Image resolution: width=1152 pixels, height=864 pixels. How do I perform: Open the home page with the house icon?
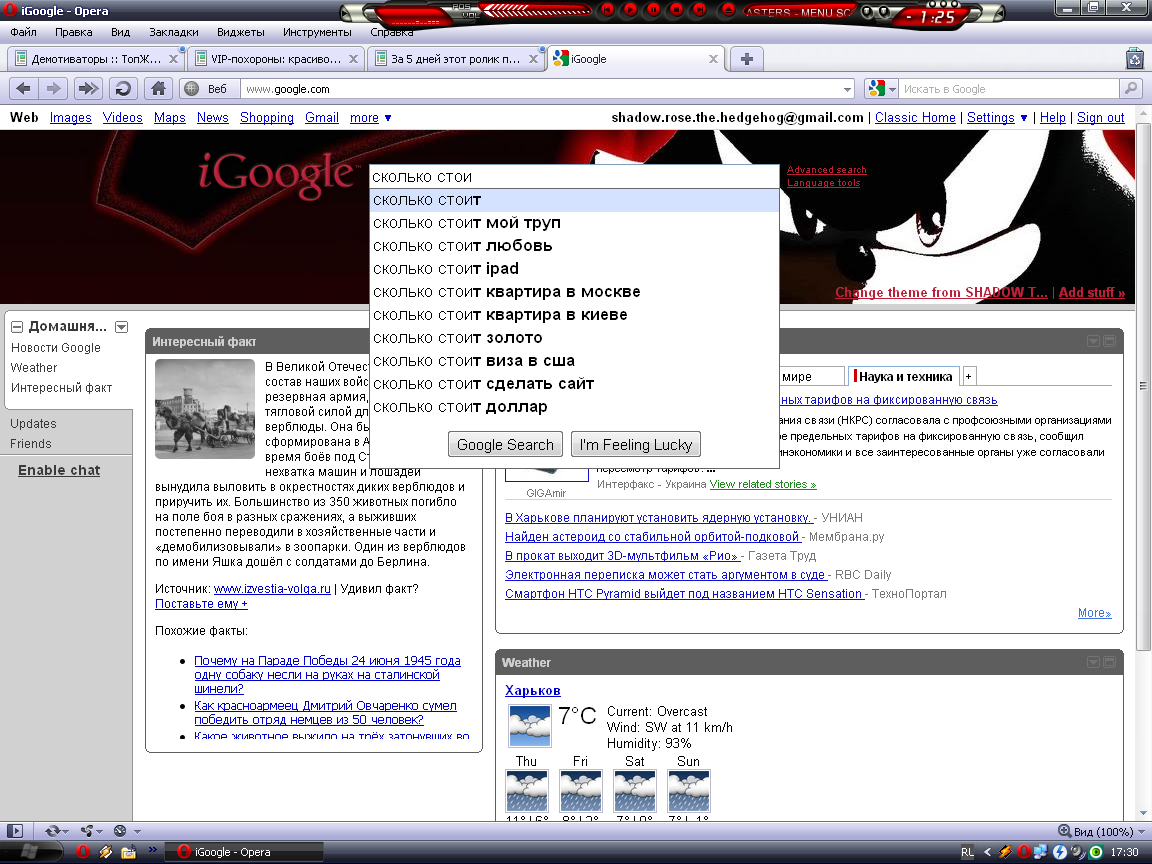click(158, 89)
